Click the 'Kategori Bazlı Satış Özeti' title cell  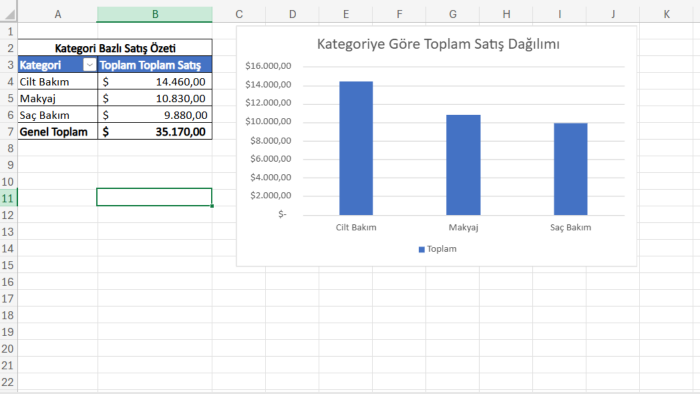click(115, 48)
